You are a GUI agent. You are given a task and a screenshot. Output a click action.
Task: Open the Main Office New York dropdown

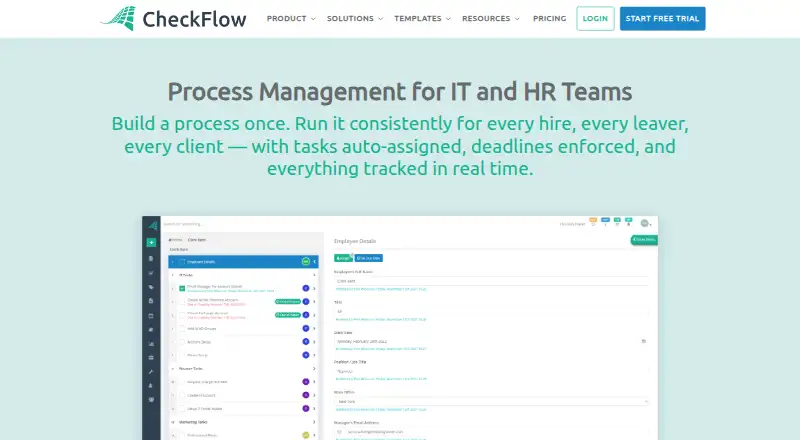[491, 402]
